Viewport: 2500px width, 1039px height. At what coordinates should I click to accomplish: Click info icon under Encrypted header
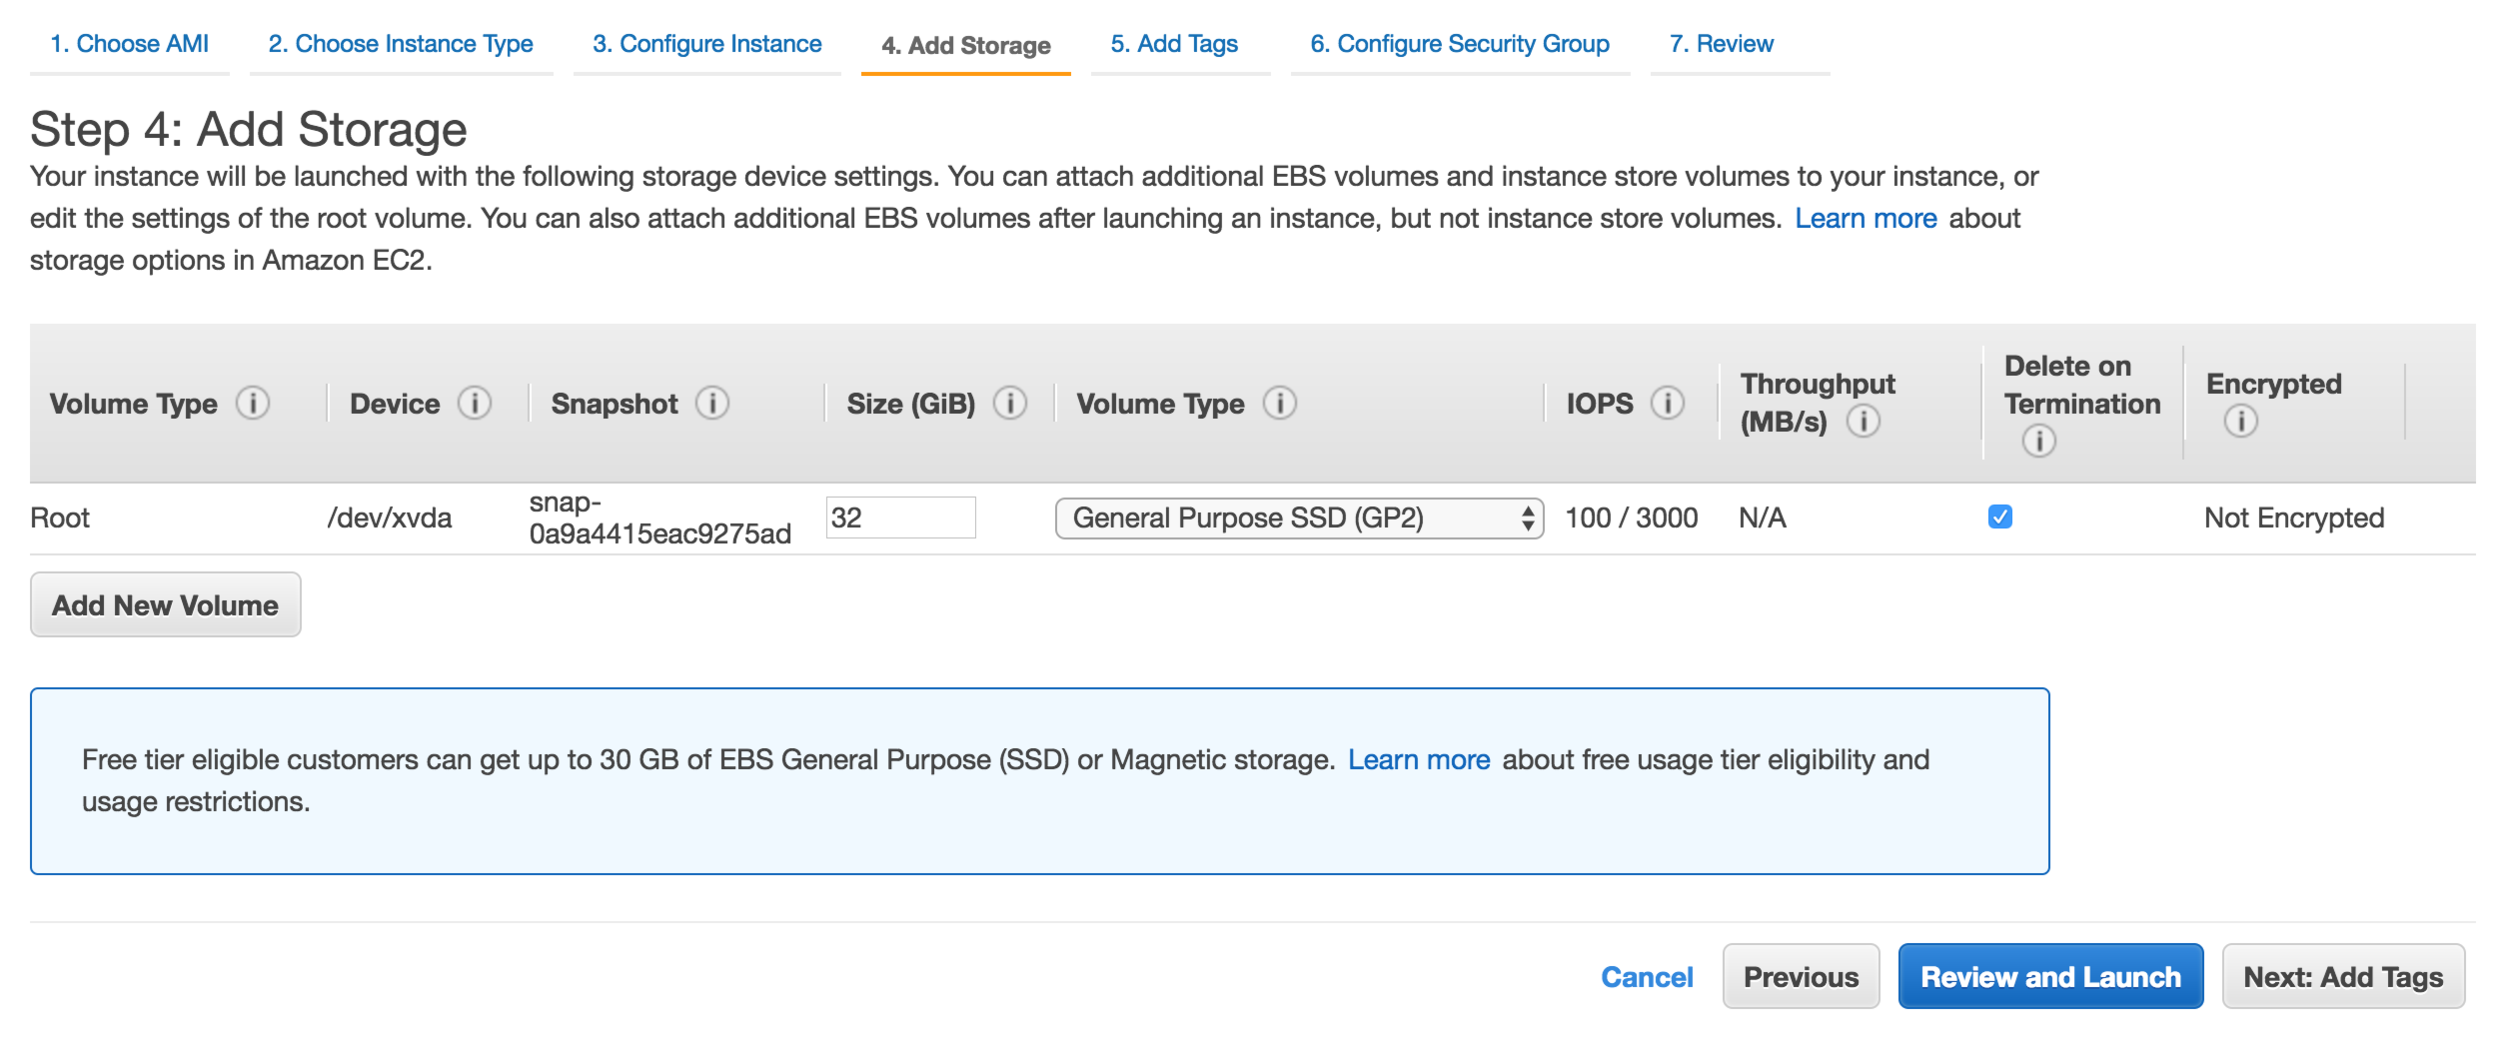pyautogui.click(x=2241, y=421)
